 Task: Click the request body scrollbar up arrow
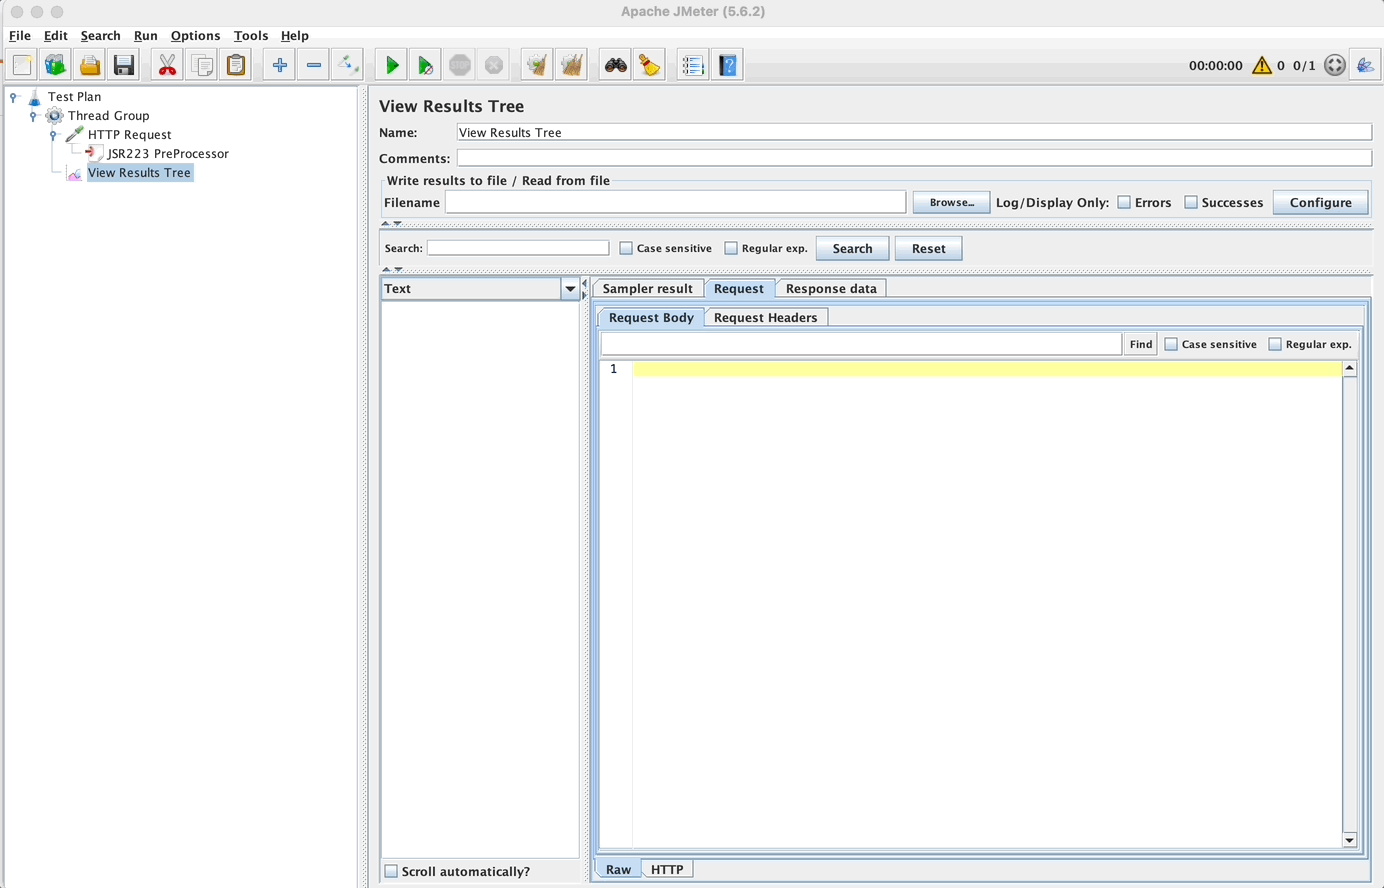point(1350,369)
